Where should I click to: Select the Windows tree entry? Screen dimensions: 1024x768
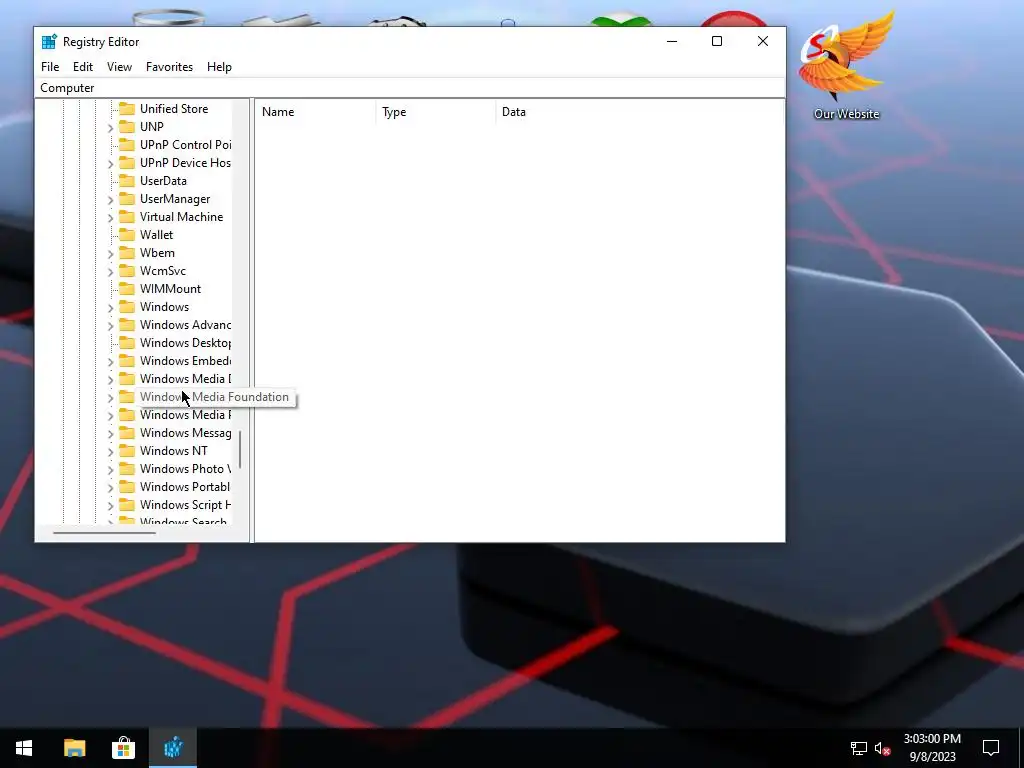[x=165, y=306]
